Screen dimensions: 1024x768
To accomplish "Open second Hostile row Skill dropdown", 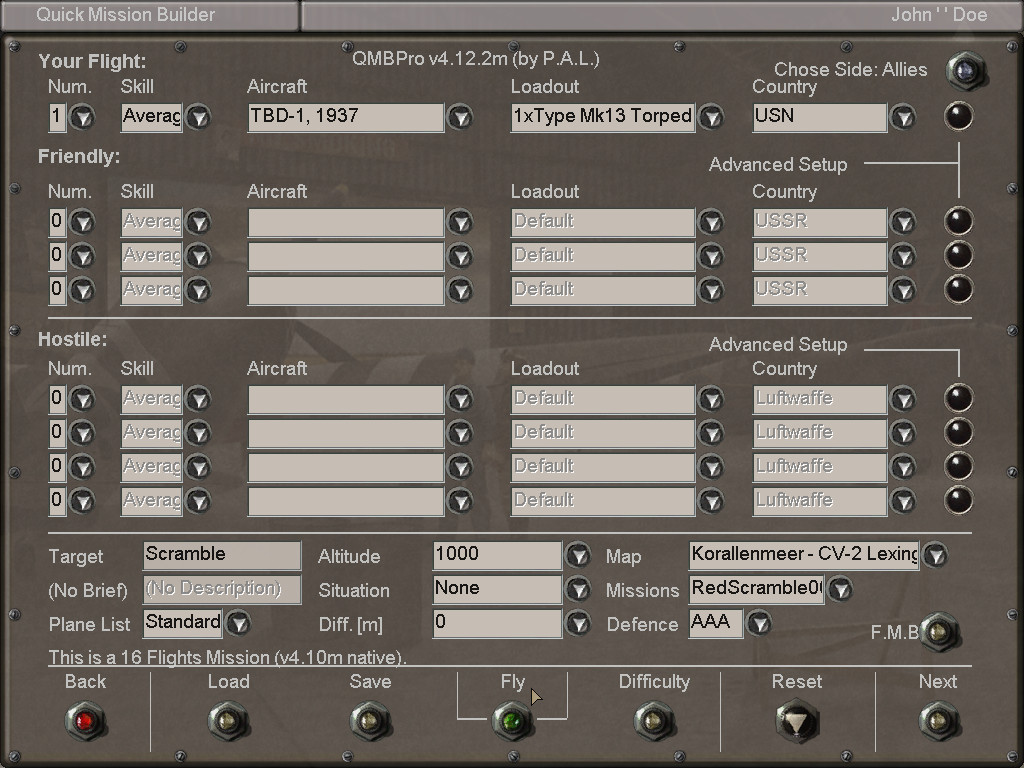I will tap(199, 433).
